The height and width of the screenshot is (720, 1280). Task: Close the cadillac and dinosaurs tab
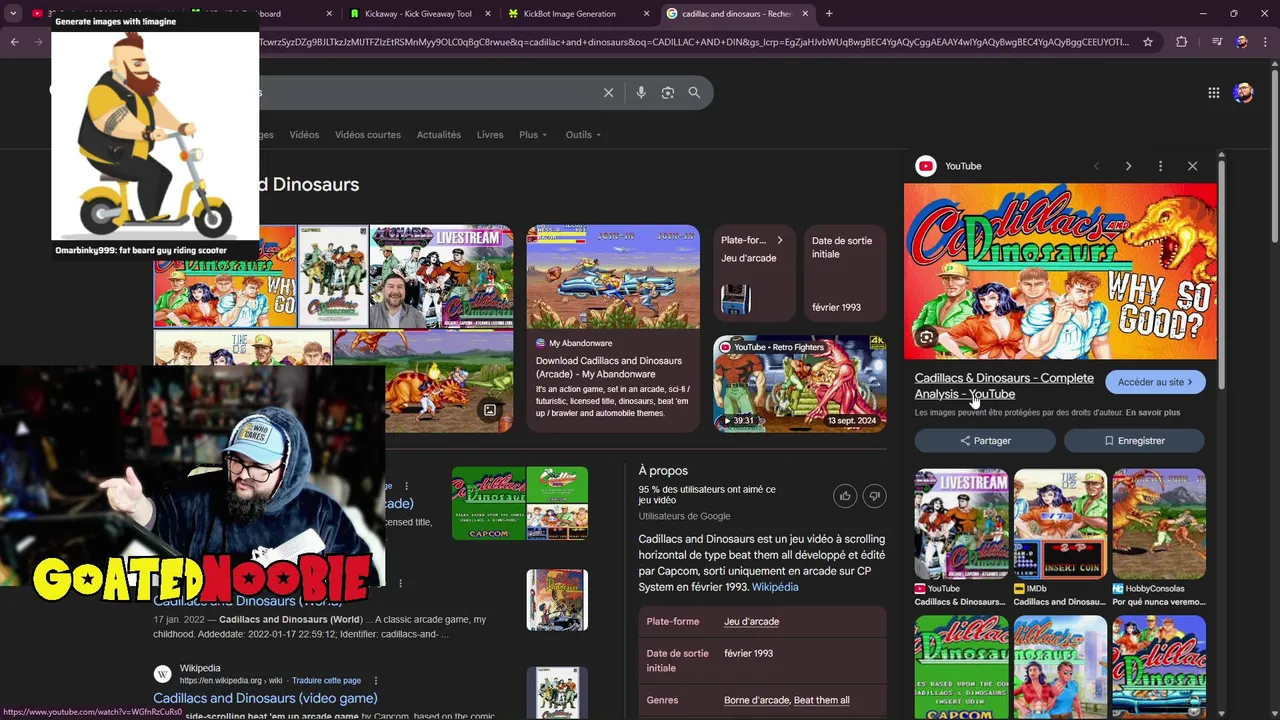pos(806,14)
